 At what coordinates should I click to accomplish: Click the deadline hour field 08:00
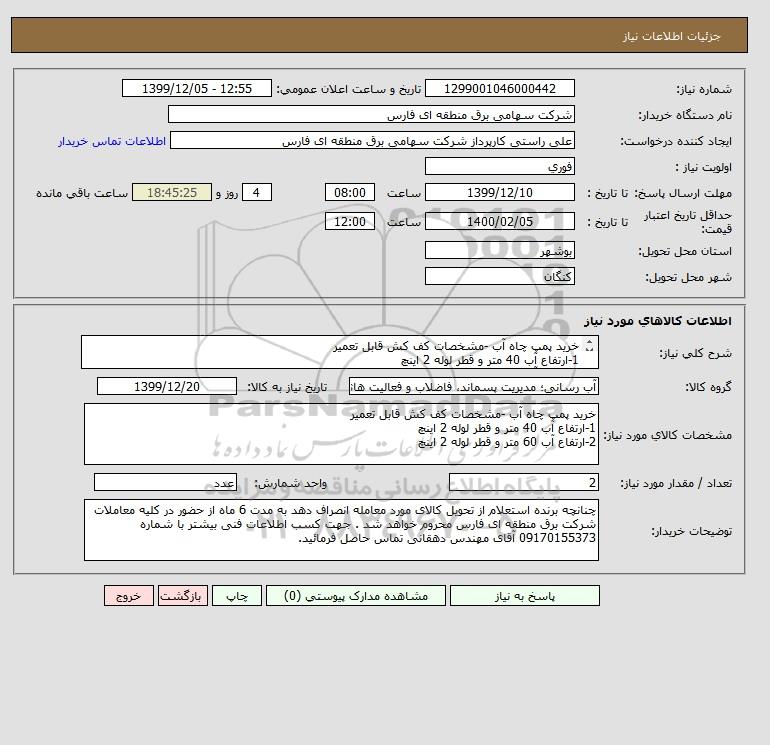pyautogui.click(x=350, y=193)
